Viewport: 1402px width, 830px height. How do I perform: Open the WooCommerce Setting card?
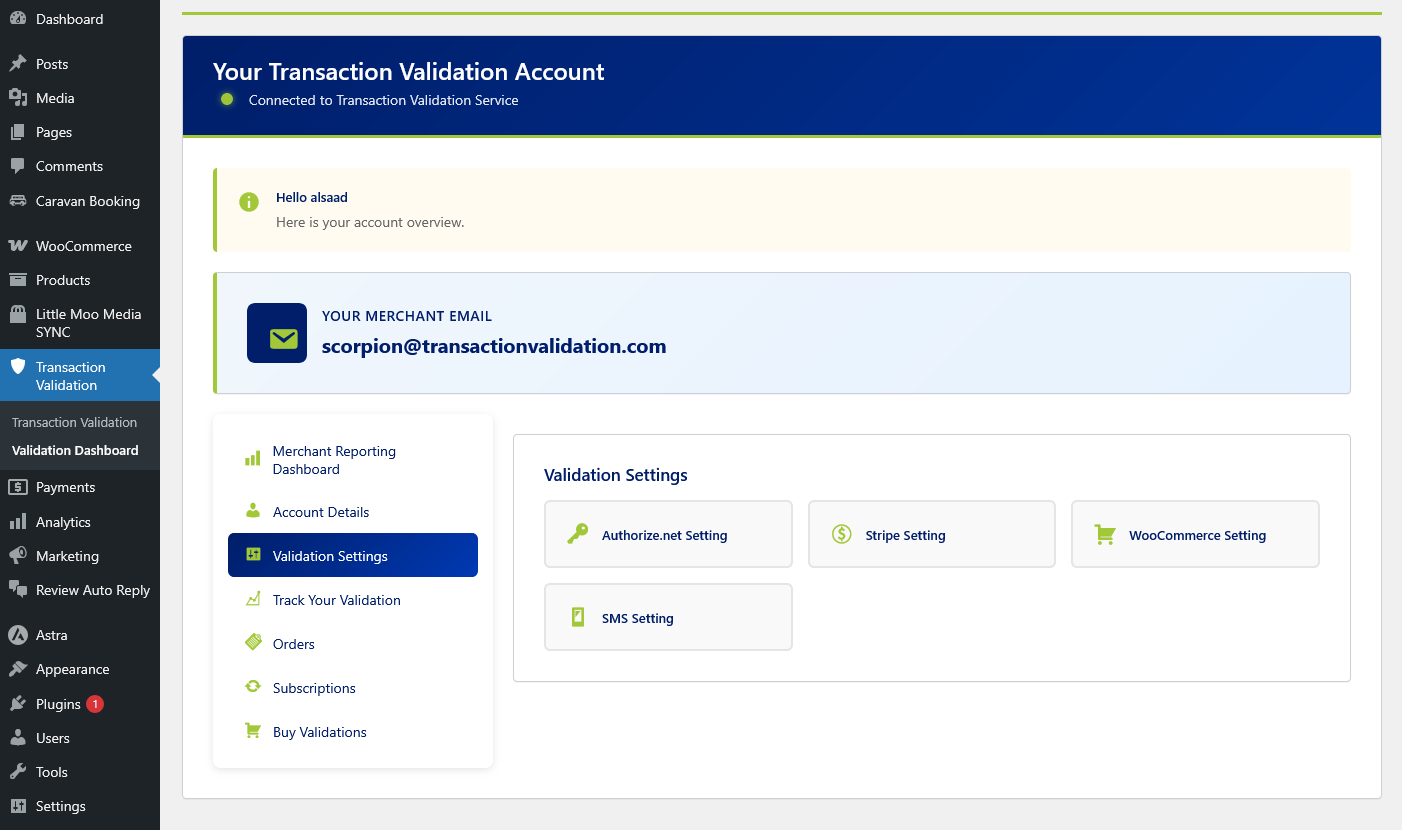point(1195,534)
